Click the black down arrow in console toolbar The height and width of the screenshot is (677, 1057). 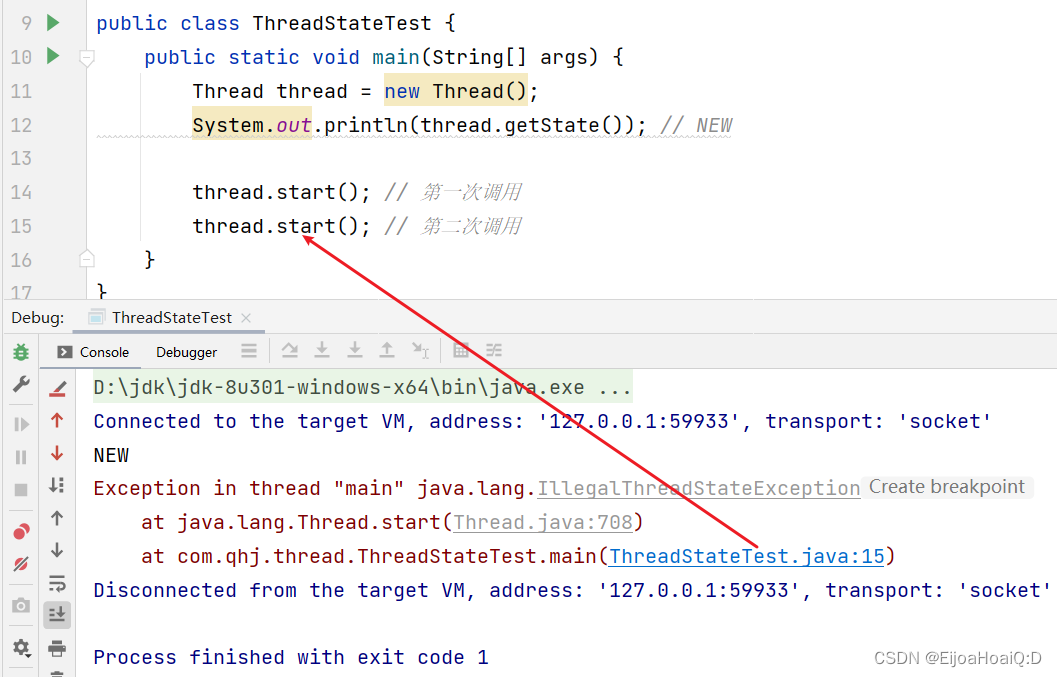57,550
